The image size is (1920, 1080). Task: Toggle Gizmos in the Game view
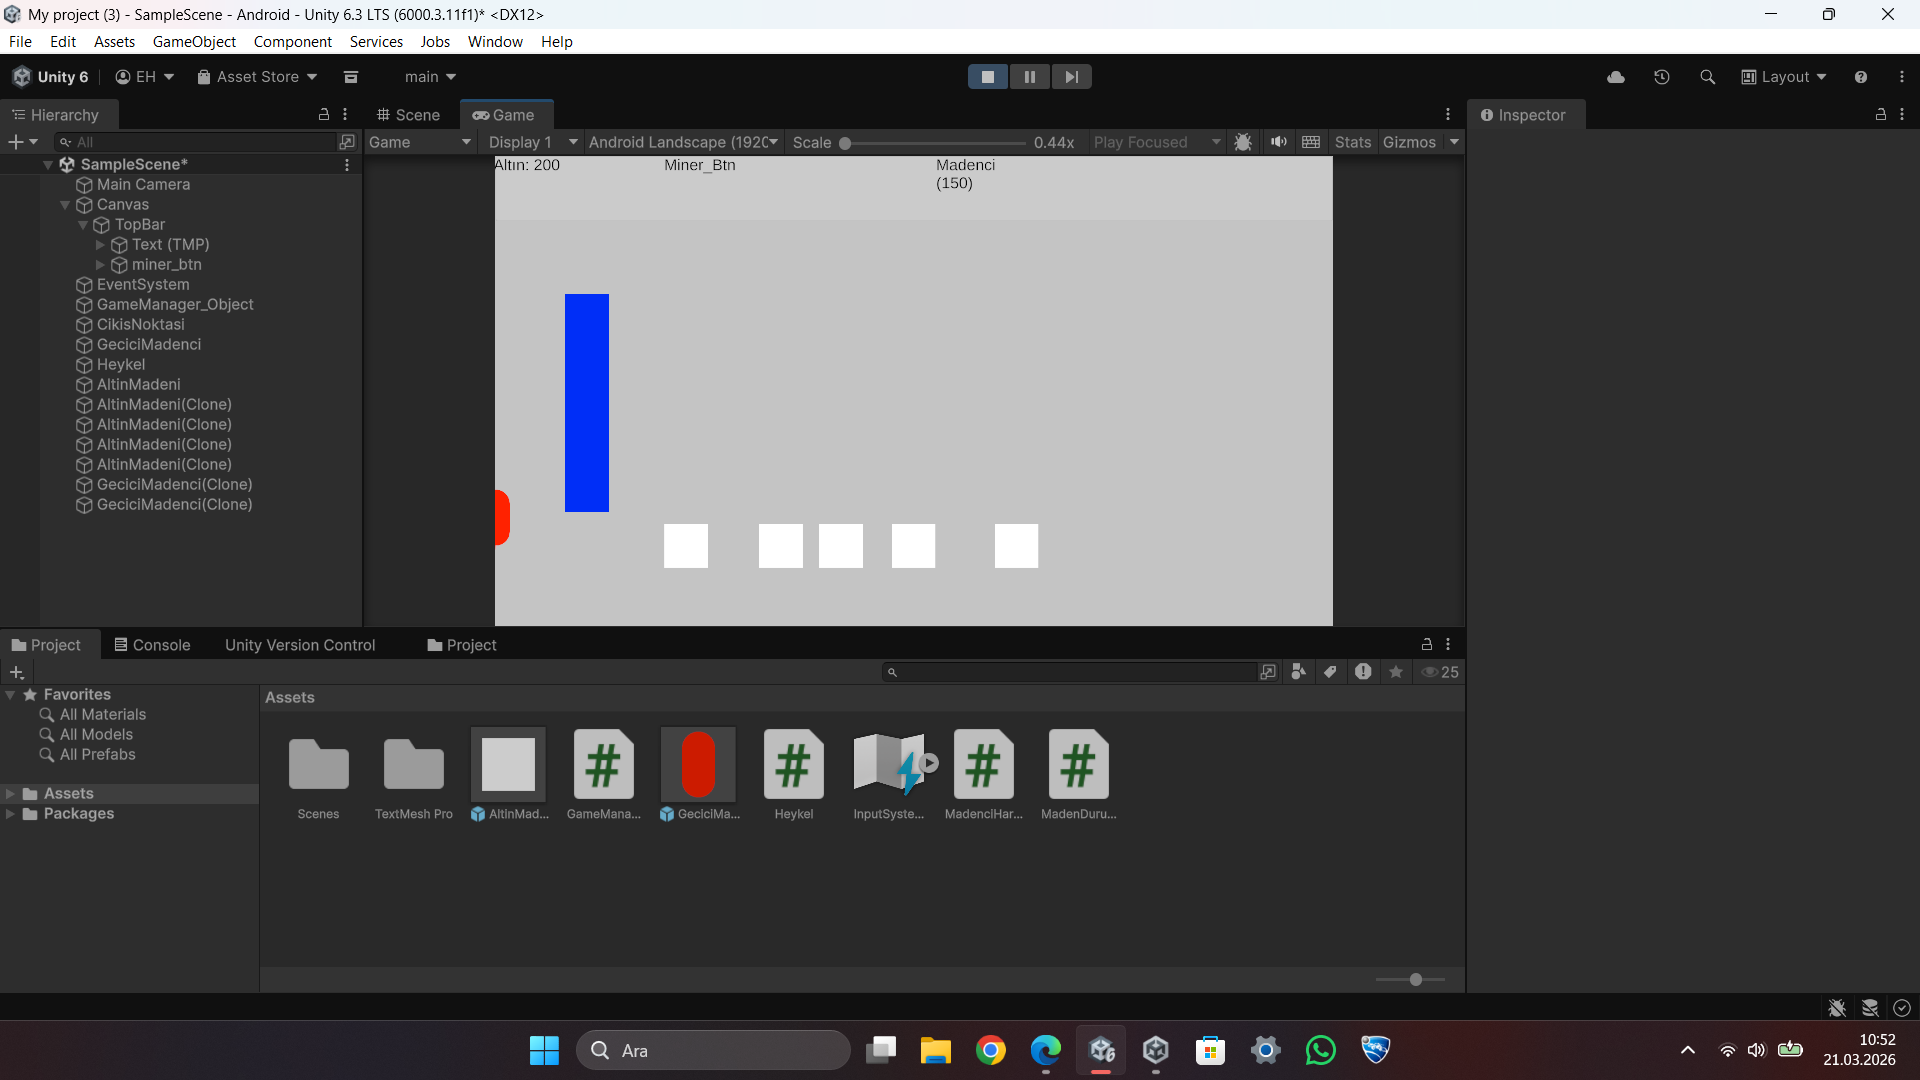point(1408,142)
